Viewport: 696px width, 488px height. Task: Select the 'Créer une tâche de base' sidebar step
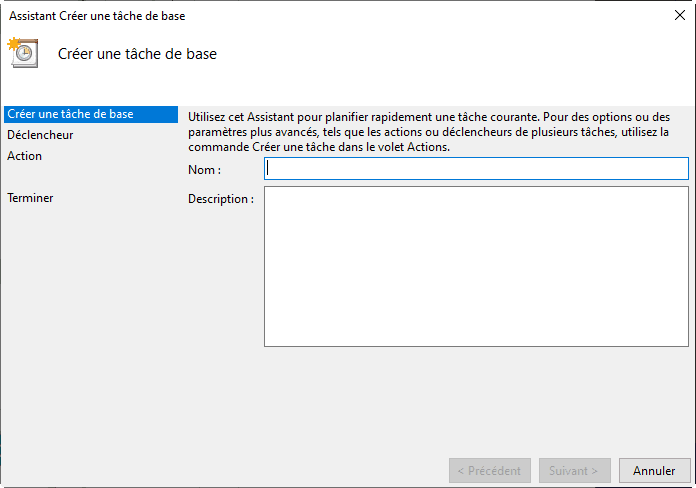[70, 114]
